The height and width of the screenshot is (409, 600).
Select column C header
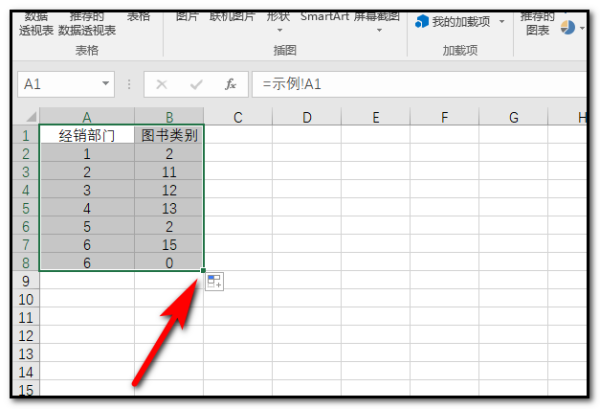[238, 116]
